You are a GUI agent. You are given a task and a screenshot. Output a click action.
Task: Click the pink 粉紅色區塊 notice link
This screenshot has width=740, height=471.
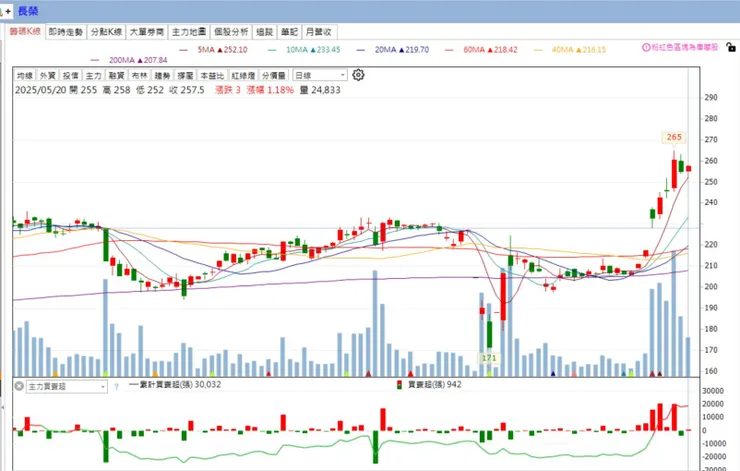click(685, 47)
